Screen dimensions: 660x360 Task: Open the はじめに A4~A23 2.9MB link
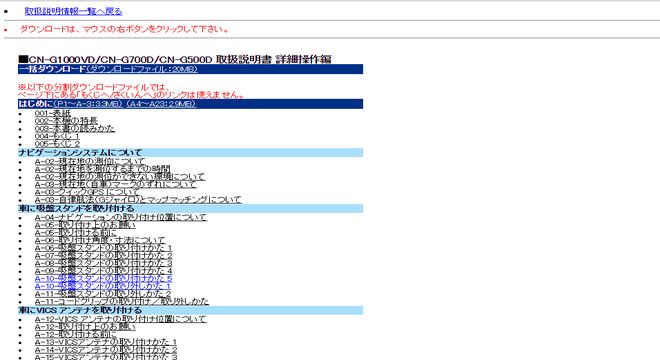pyautogui.click(x=161, y=104)
